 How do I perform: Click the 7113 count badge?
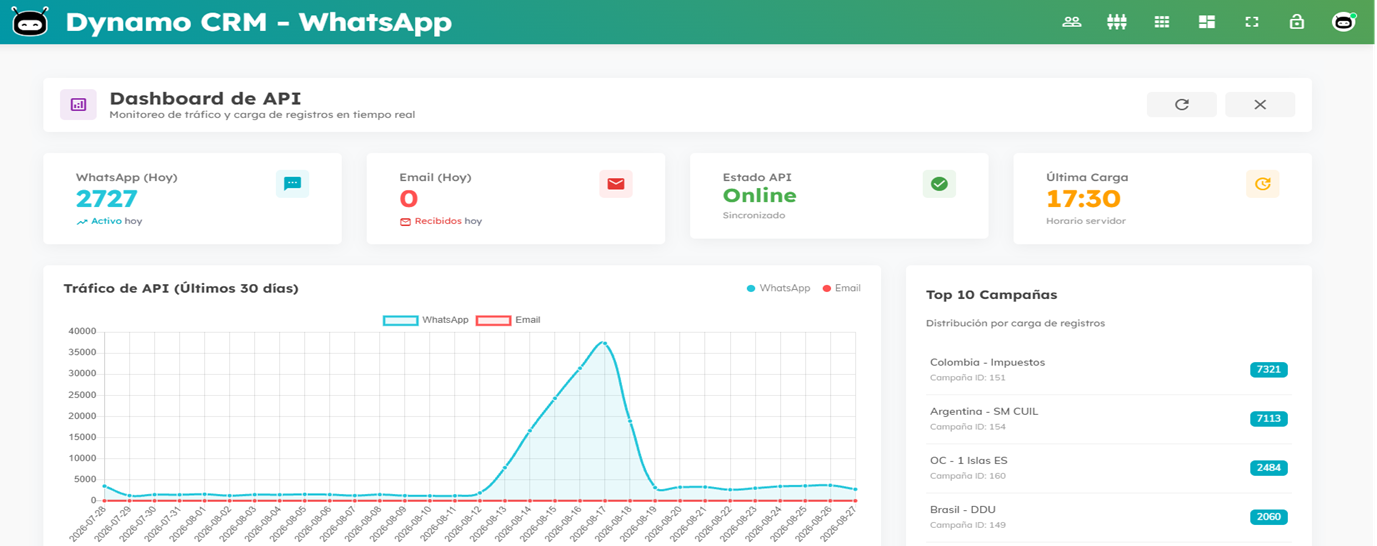[x=1268, y=418]
